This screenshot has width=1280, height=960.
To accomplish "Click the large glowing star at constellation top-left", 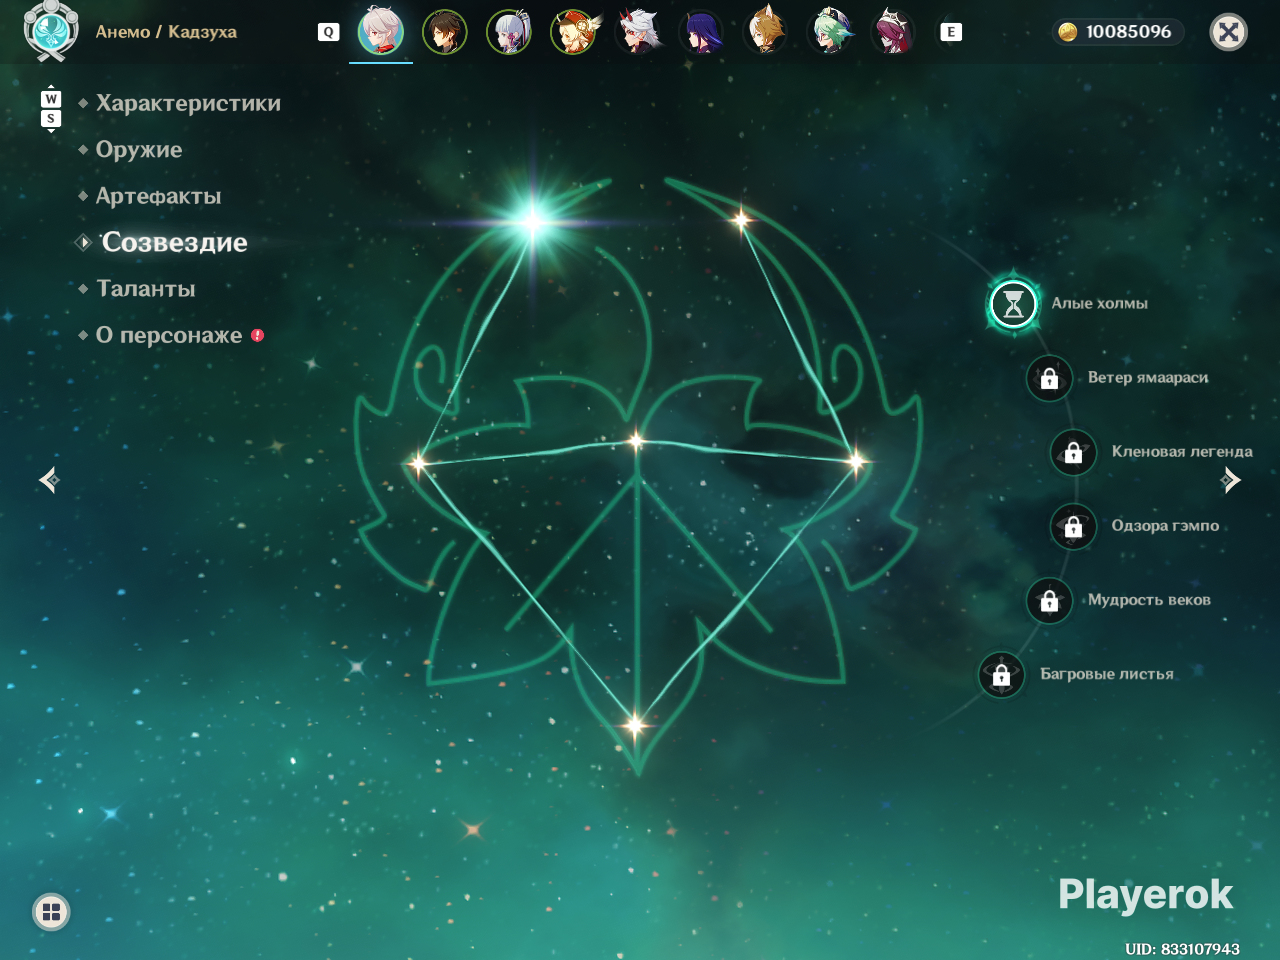I will point(533,221).
